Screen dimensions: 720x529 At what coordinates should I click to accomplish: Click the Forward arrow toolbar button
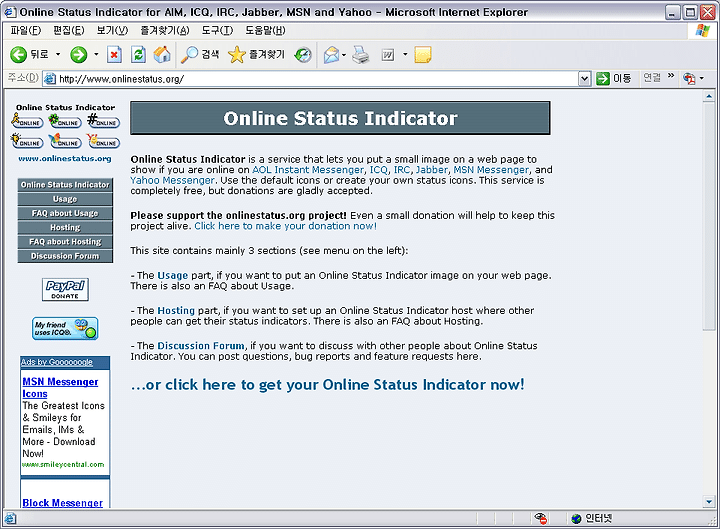point(79,55)
